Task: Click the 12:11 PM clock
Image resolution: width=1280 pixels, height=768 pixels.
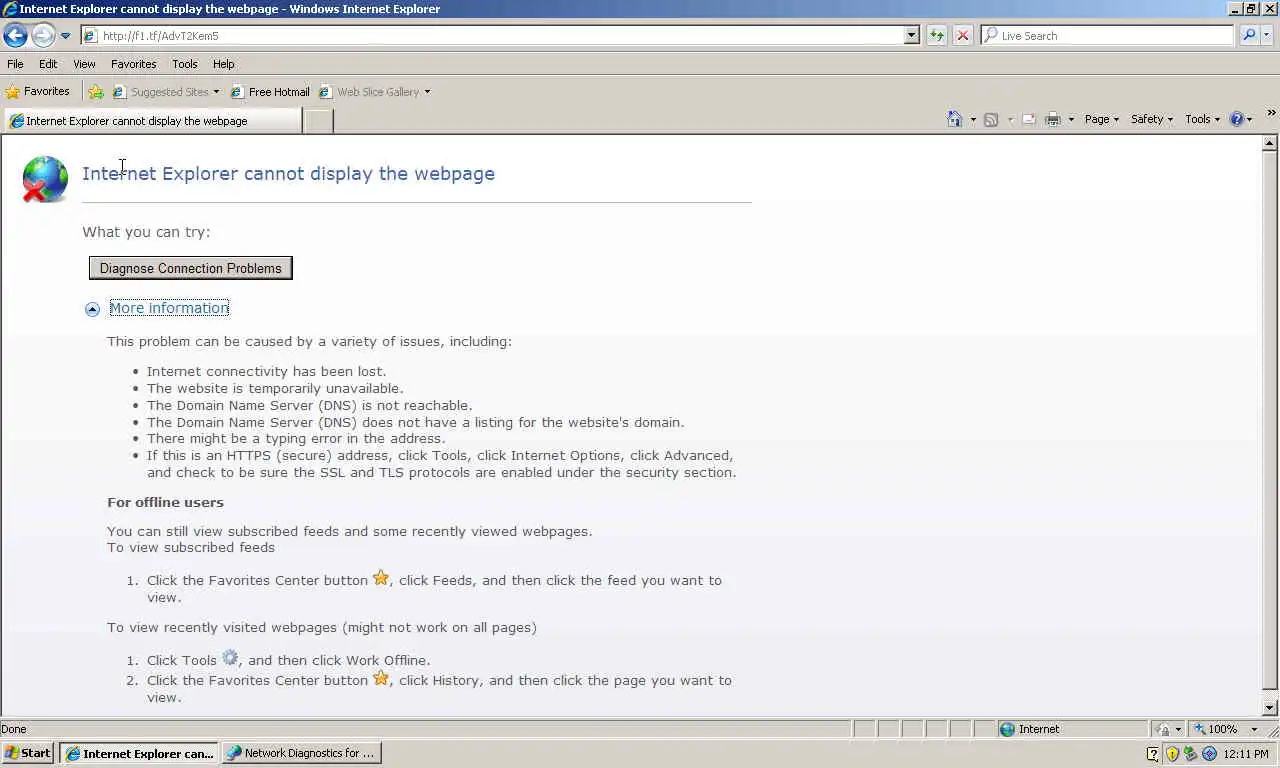Action: click(x=1245, y=754)
